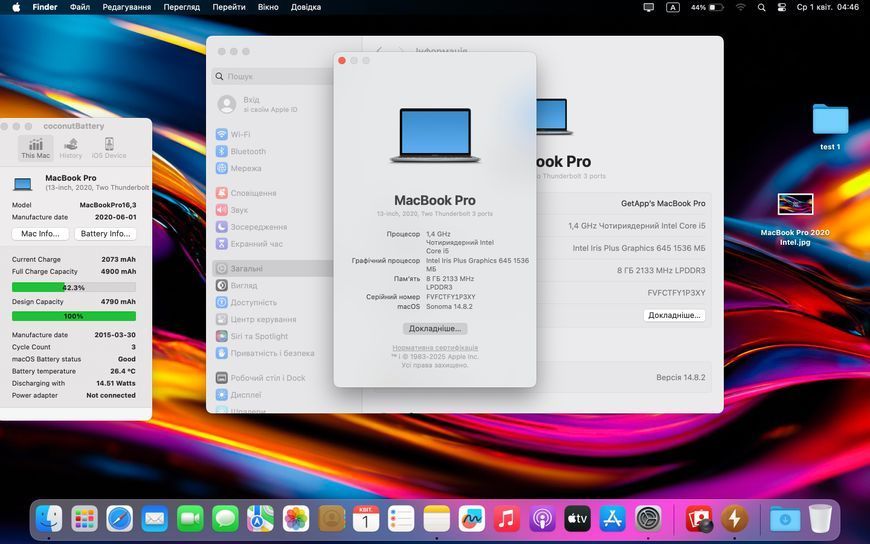Open Control Center in menu bar
The image size is (870, 544).
(781, 7)
